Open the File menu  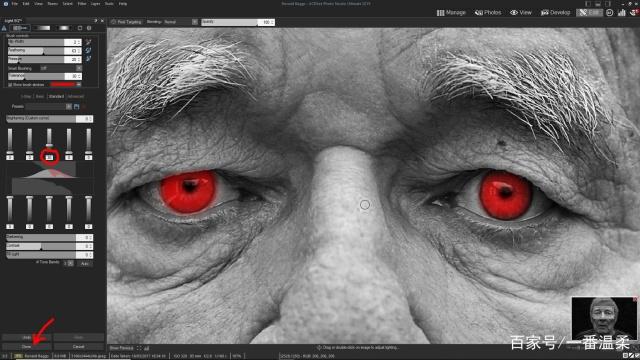(15, 4)
